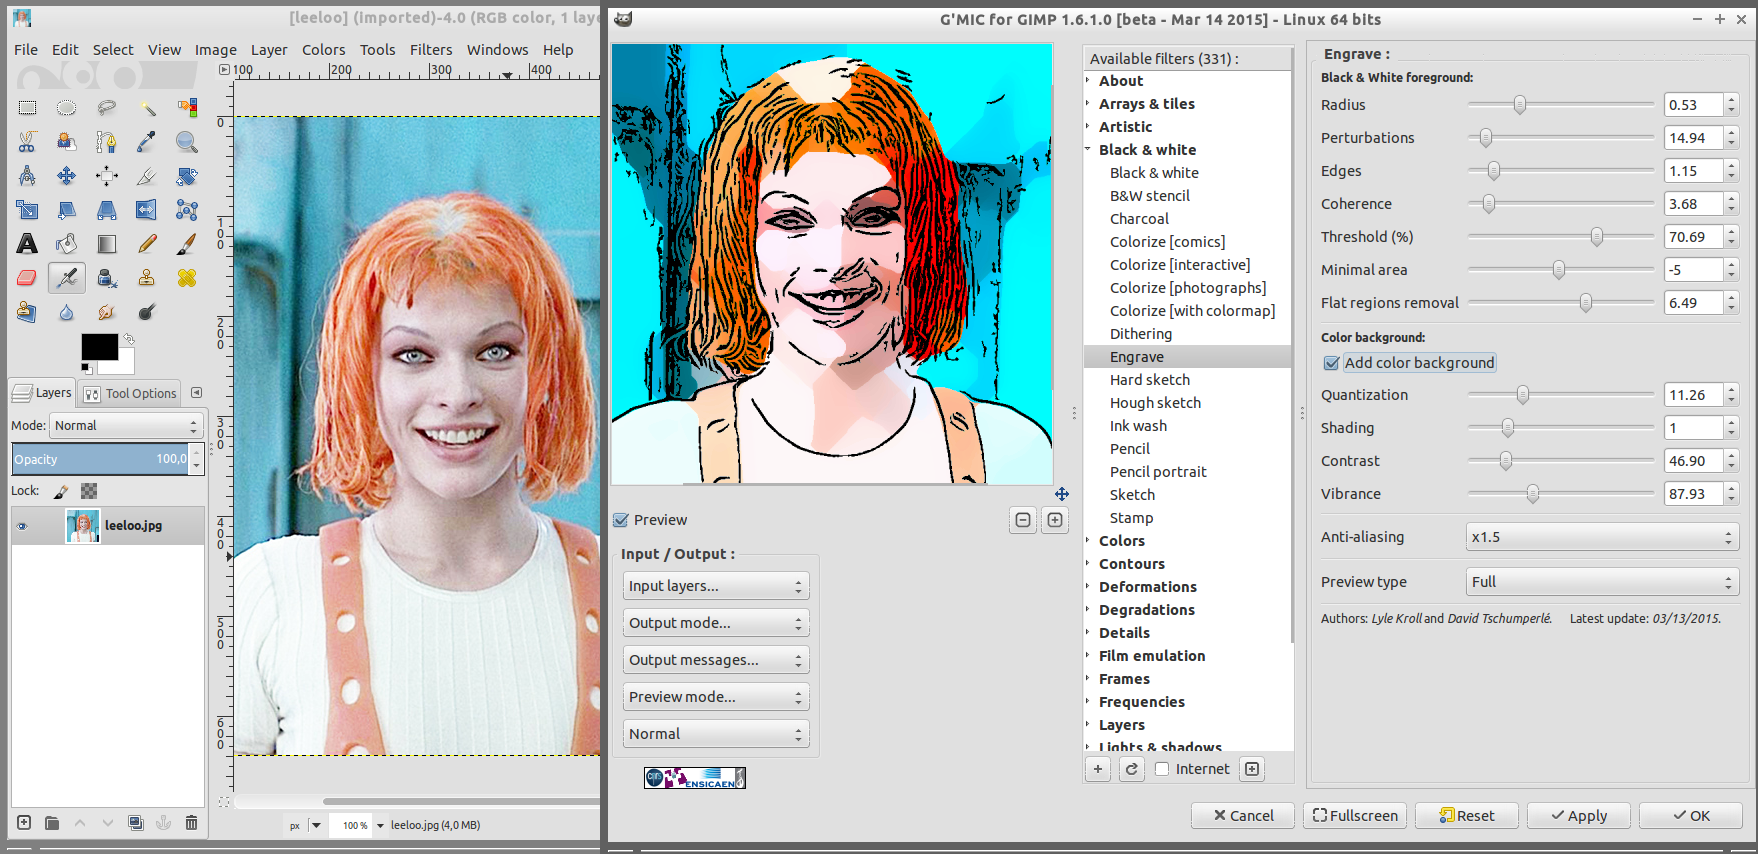This screenshot has width=1758, height=854.
Task: Open the Preview mode dropdown
Action: (x=716, y=697)
